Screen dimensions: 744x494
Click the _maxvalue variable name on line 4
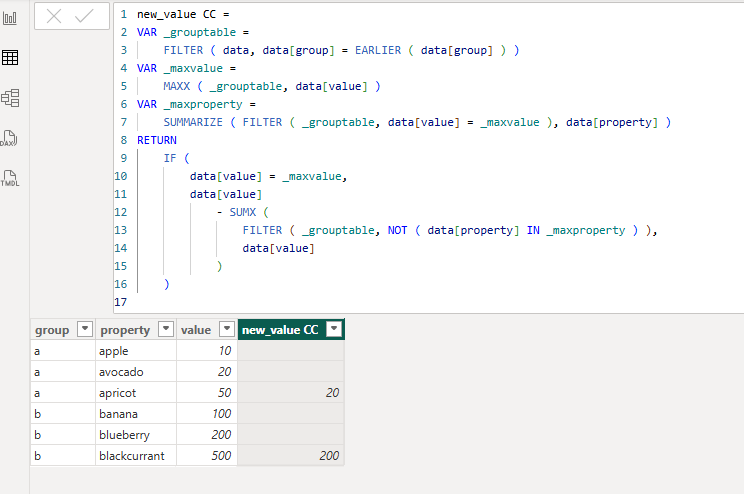click(x=193, y=68)
